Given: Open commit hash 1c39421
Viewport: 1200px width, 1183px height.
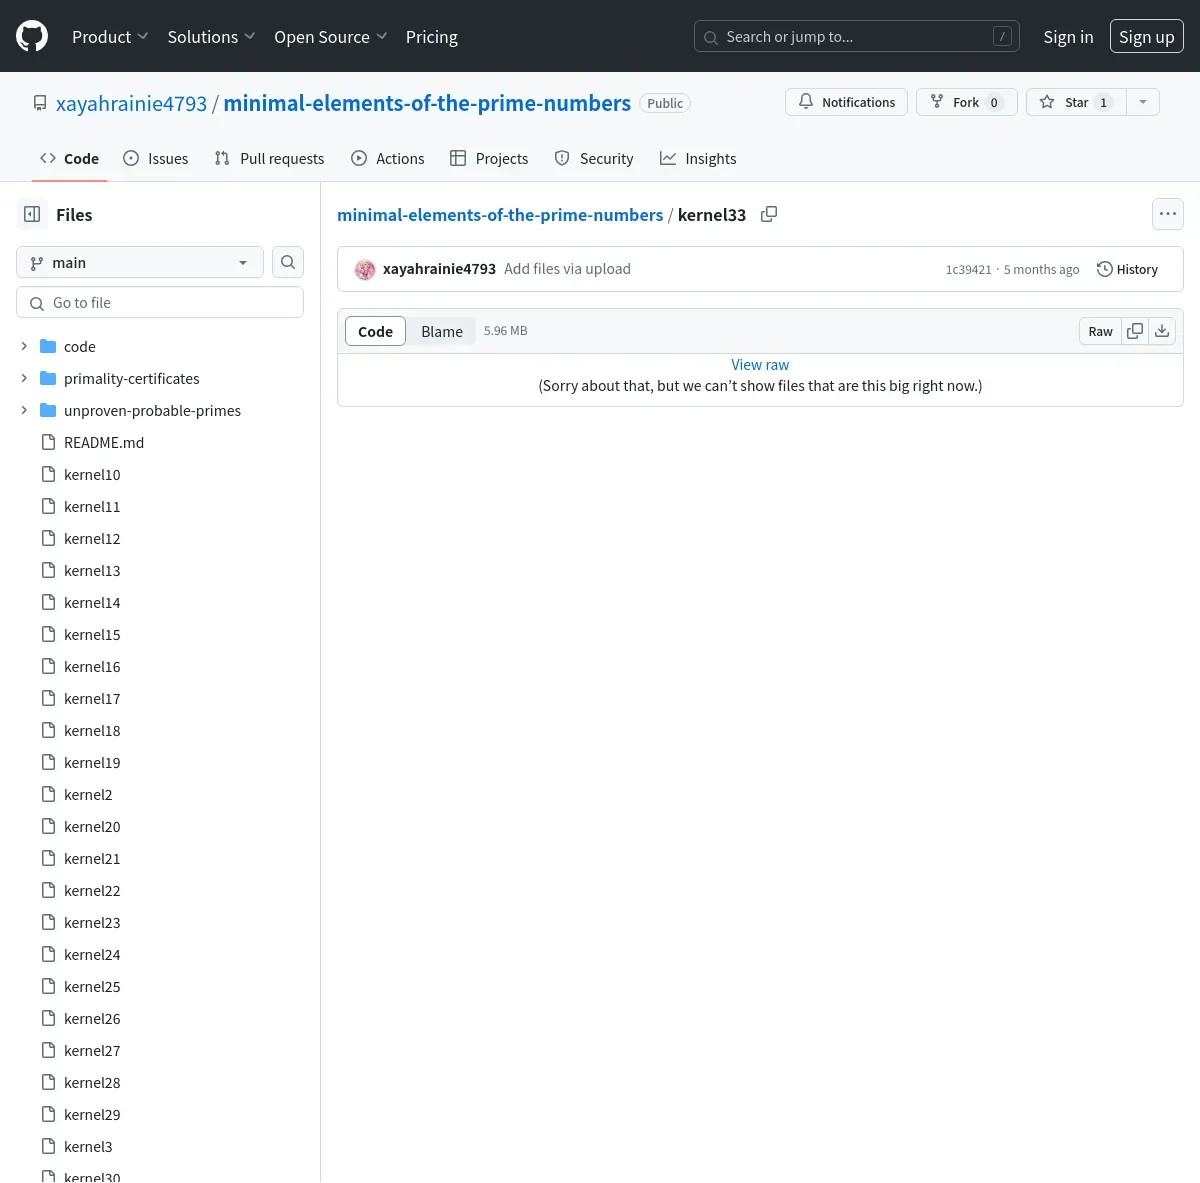Looking at the screenshot, I should coord(969,270).
